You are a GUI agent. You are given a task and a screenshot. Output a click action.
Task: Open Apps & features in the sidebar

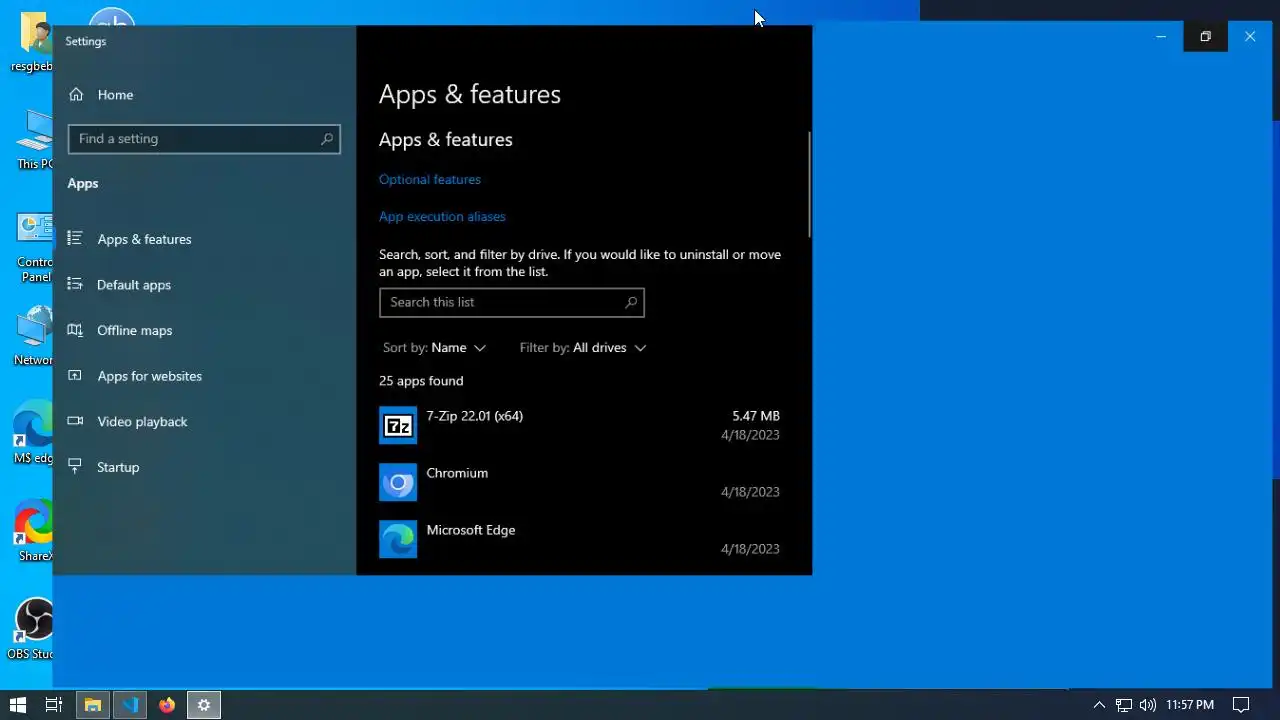coord(144,239)
